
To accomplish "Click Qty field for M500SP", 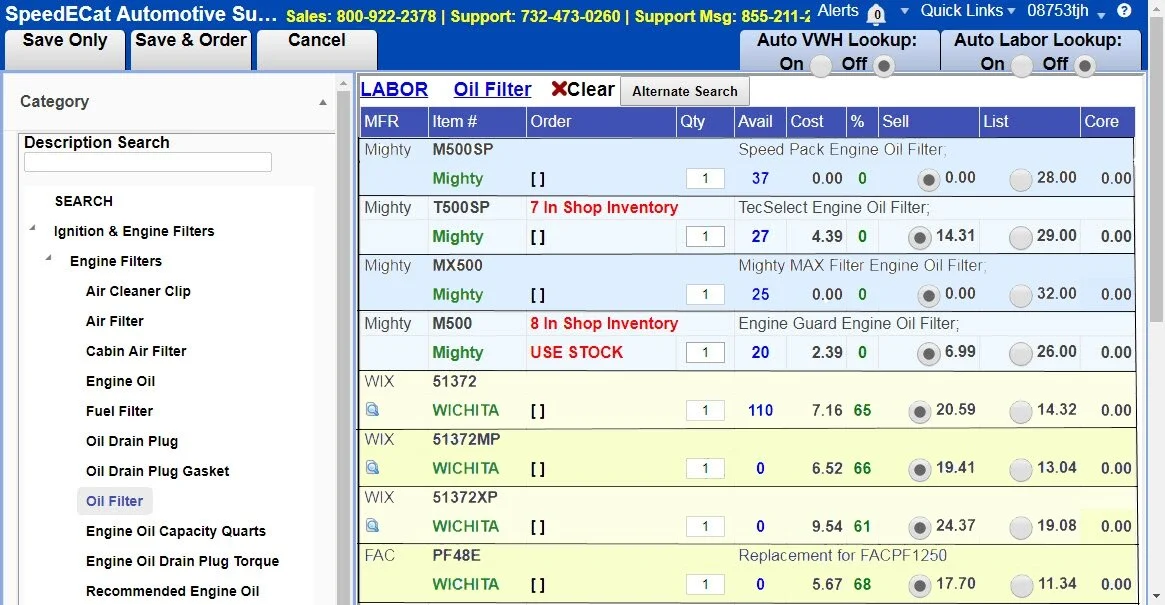I will click(x=705, y=178).
